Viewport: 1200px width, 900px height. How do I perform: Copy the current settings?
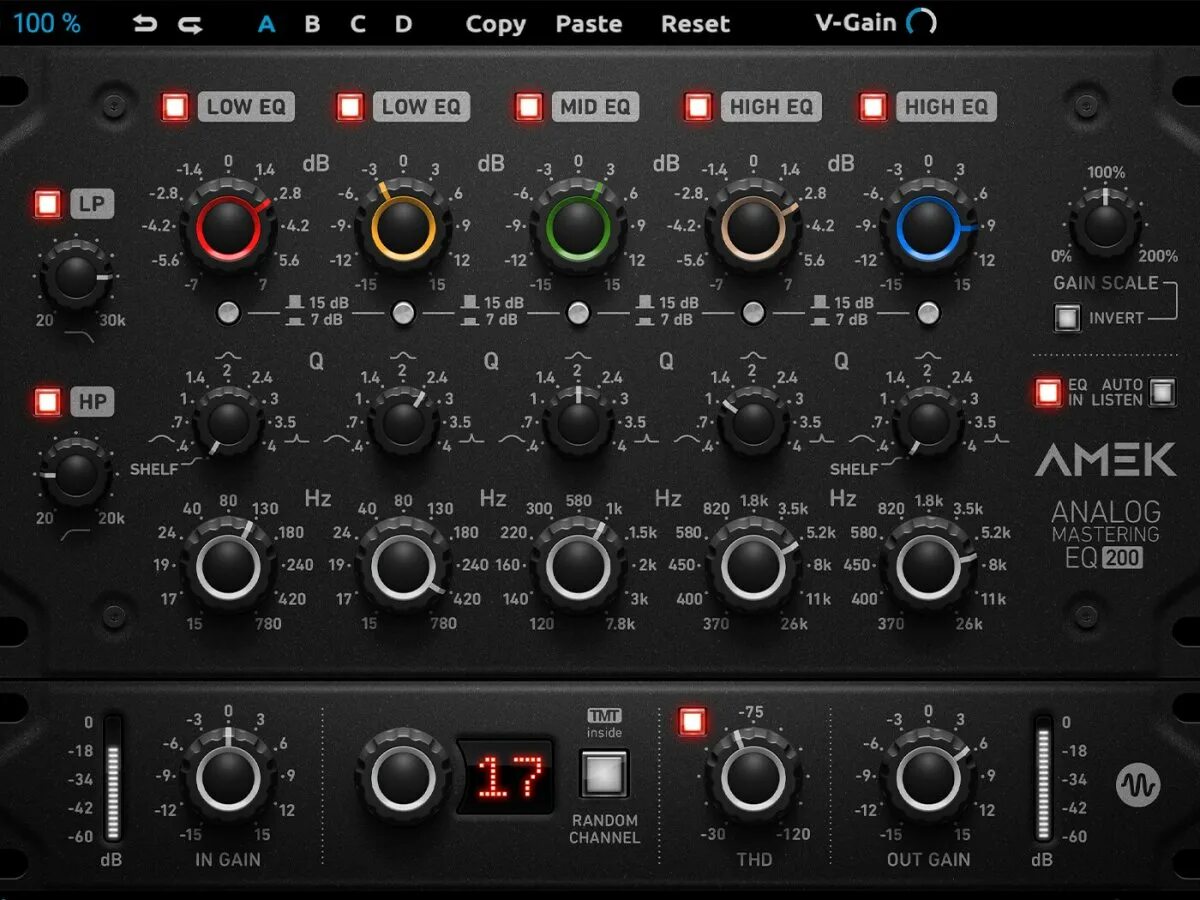tap(496, 24)
